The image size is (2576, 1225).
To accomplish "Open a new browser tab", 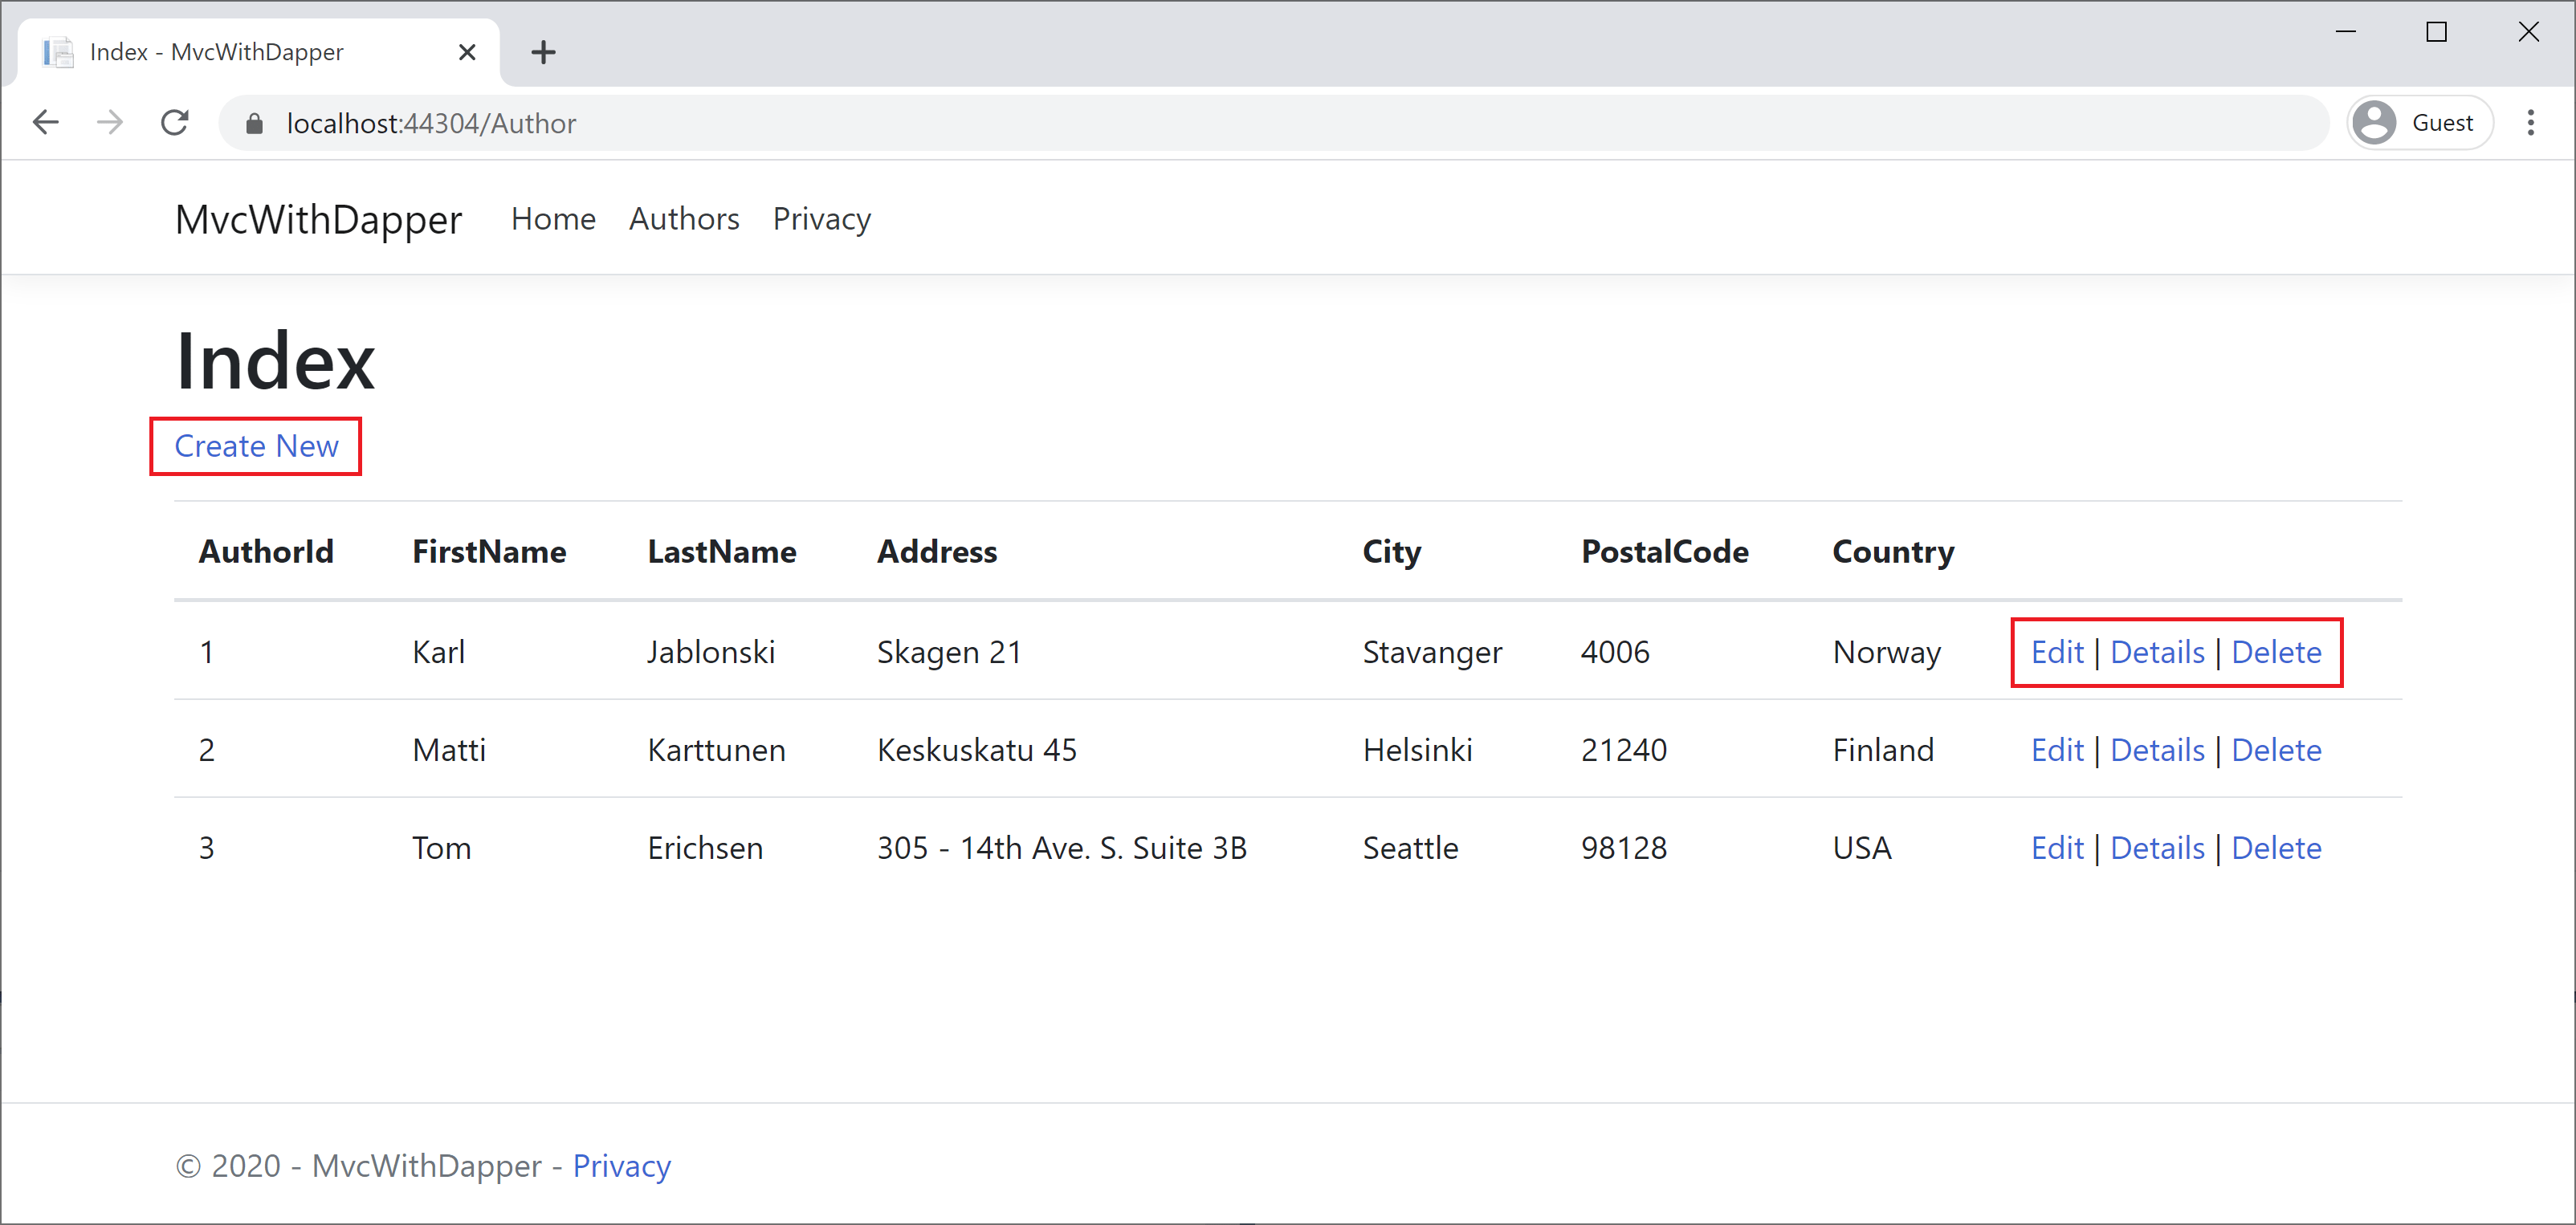I will pos(543,51).
